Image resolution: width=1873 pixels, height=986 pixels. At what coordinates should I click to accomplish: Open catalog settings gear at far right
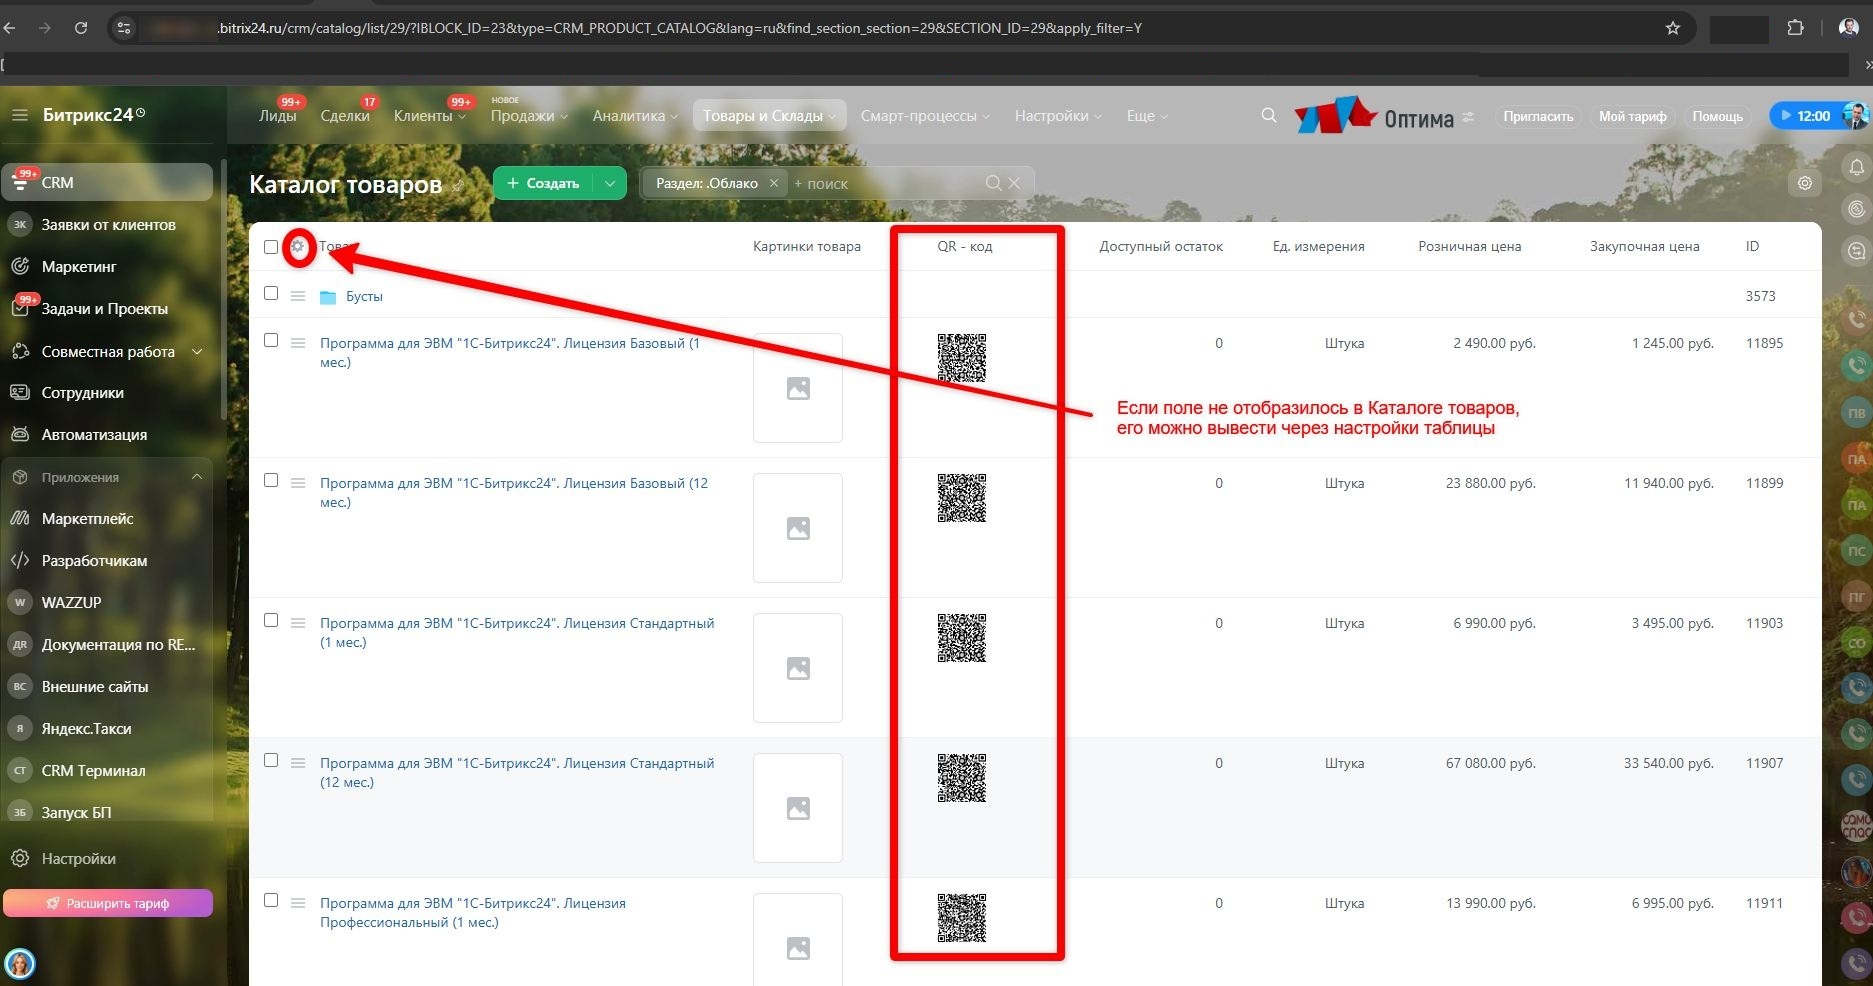pos(1805,183)
